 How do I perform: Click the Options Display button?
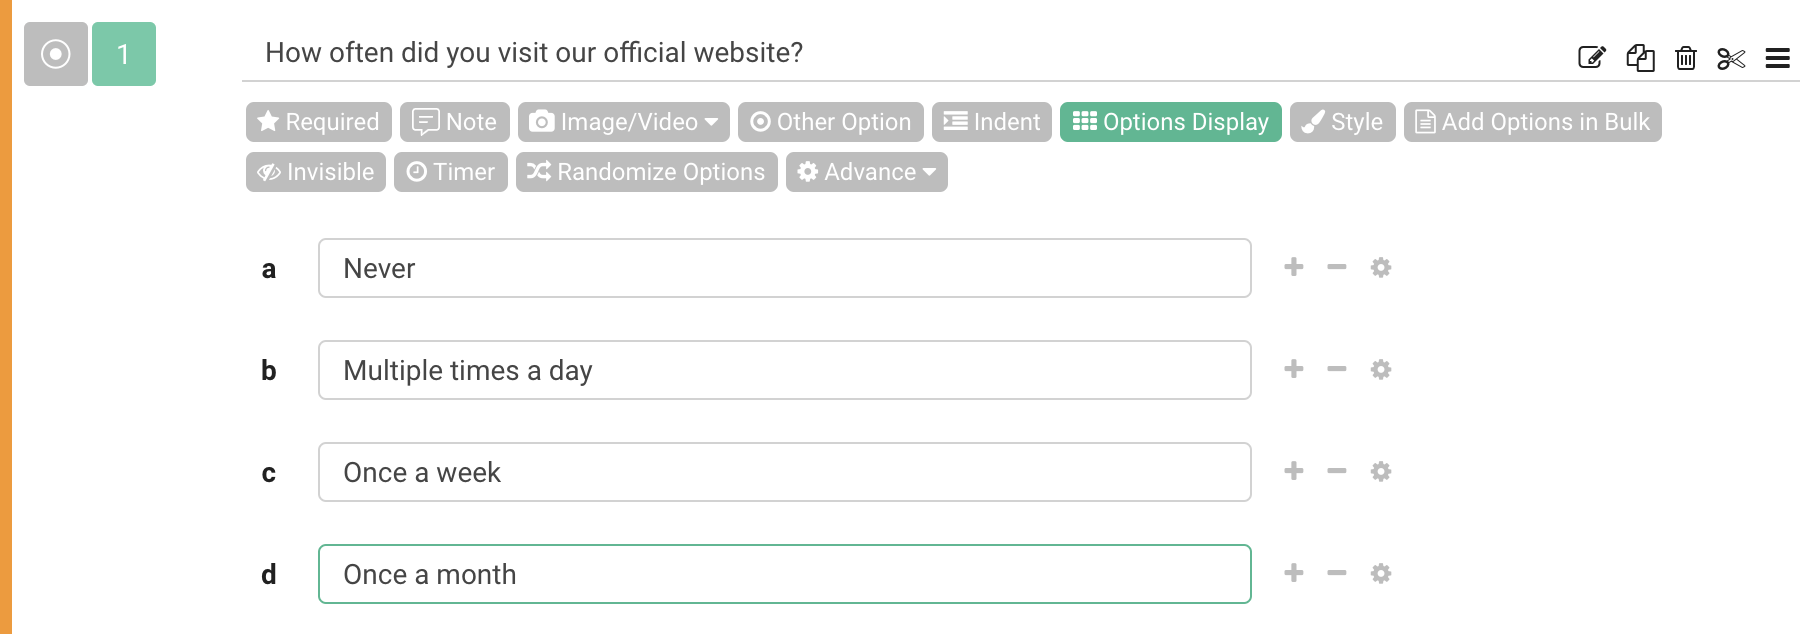pos(1171,121)
